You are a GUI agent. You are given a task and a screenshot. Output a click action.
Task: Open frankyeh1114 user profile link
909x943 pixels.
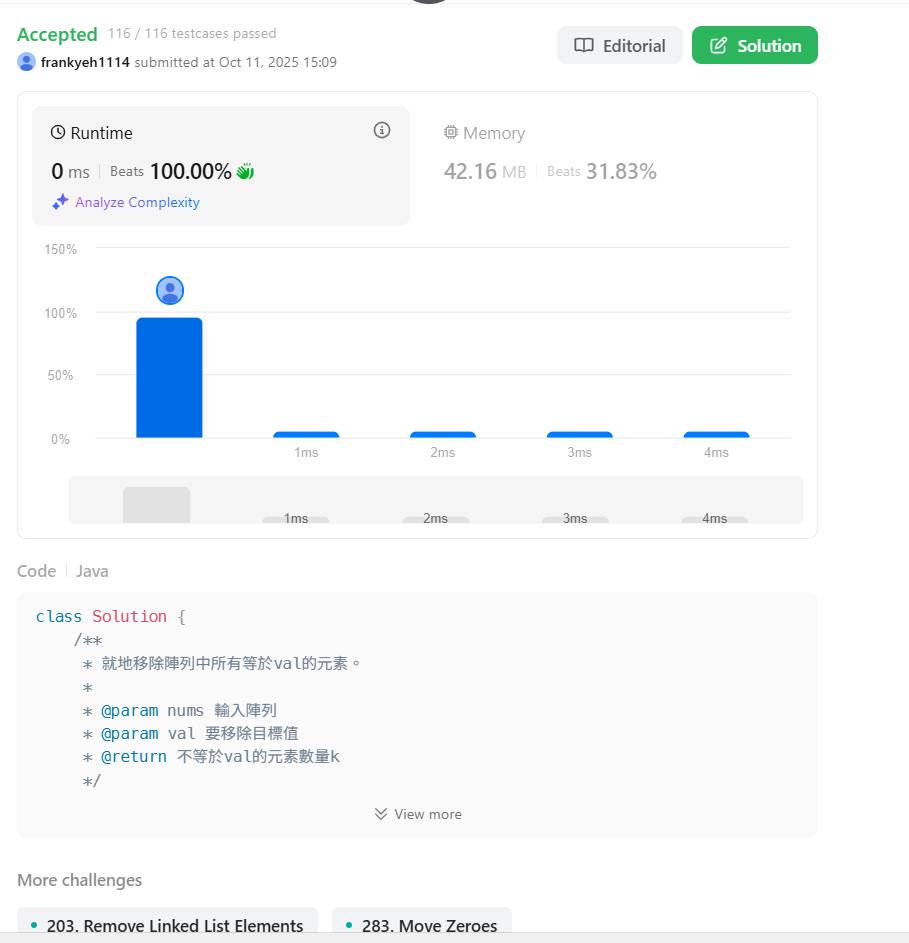tap(85, 62)
